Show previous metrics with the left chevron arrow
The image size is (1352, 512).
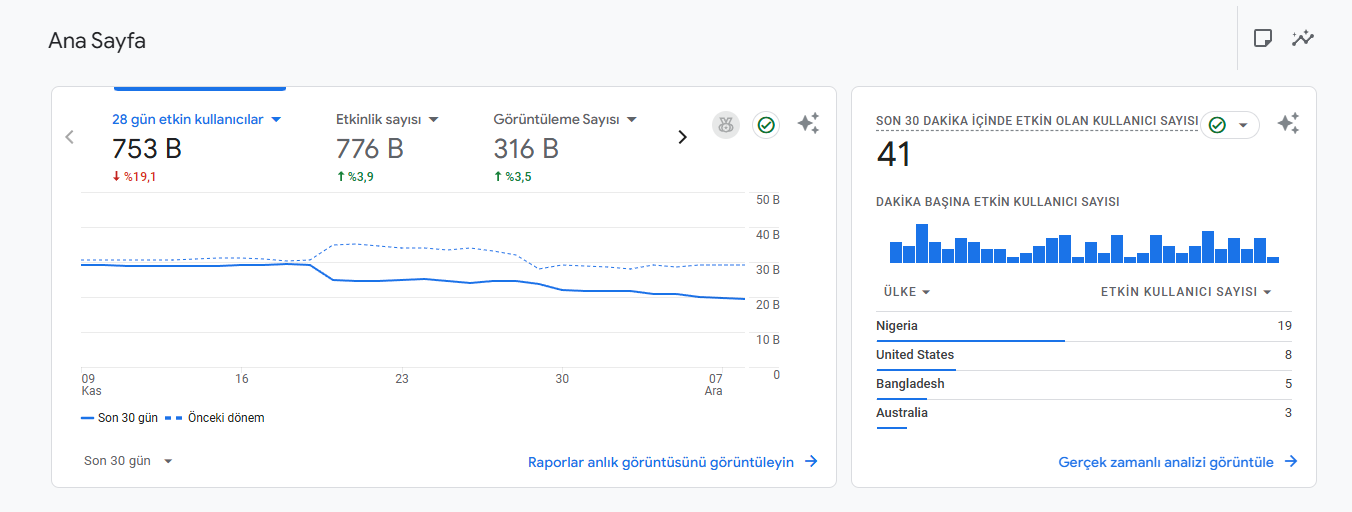click(69, 137)
